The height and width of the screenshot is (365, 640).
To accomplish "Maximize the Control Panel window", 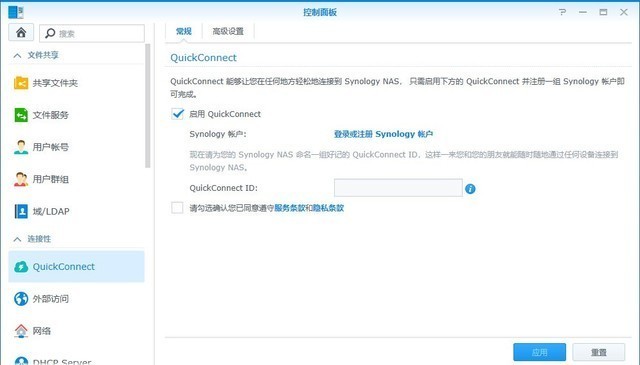I will (x=603, y=12).
